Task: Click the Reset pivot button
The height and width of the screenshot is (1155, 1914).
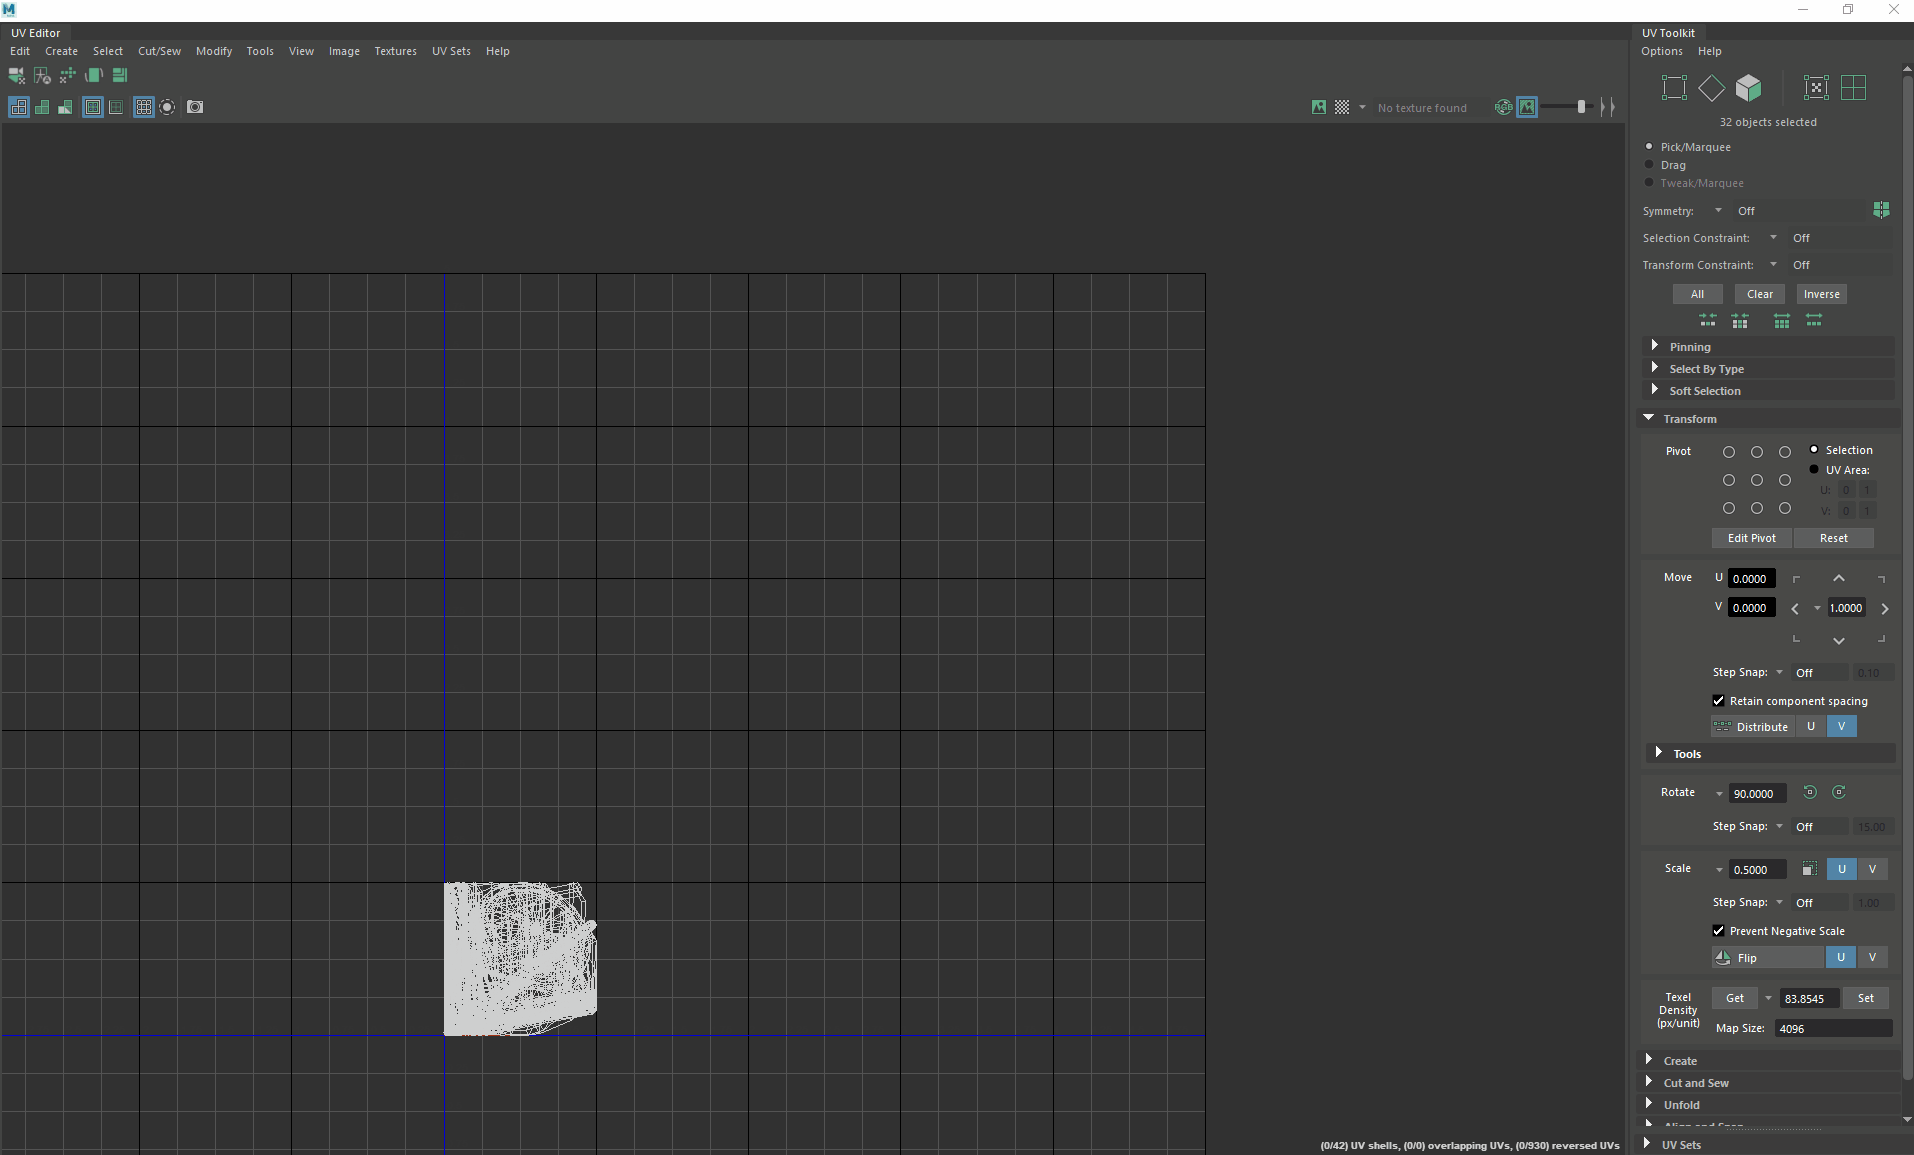Action: click(1834, 538)
